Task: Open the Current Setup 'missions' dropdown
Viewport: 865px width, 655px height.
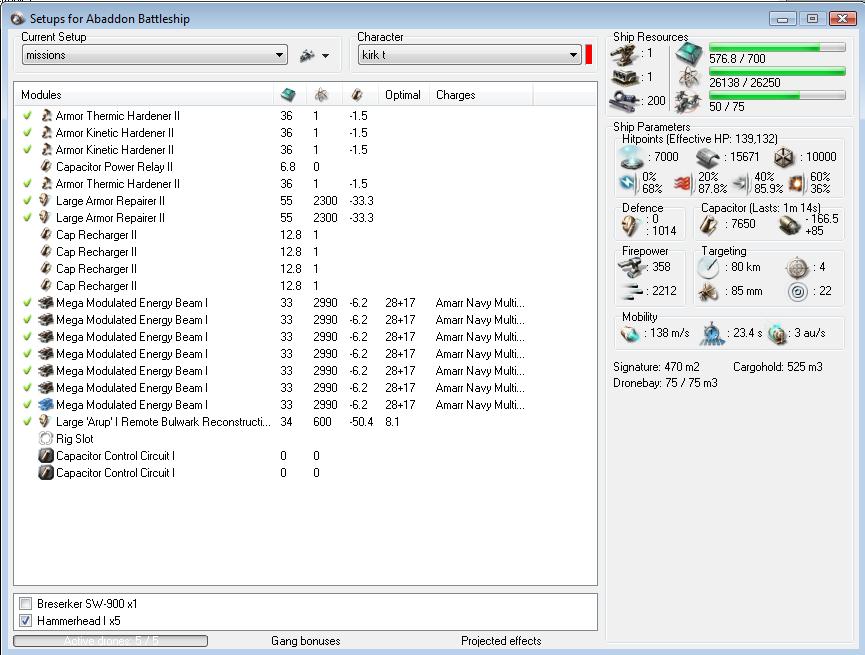Action: click(x=154, y=55)
